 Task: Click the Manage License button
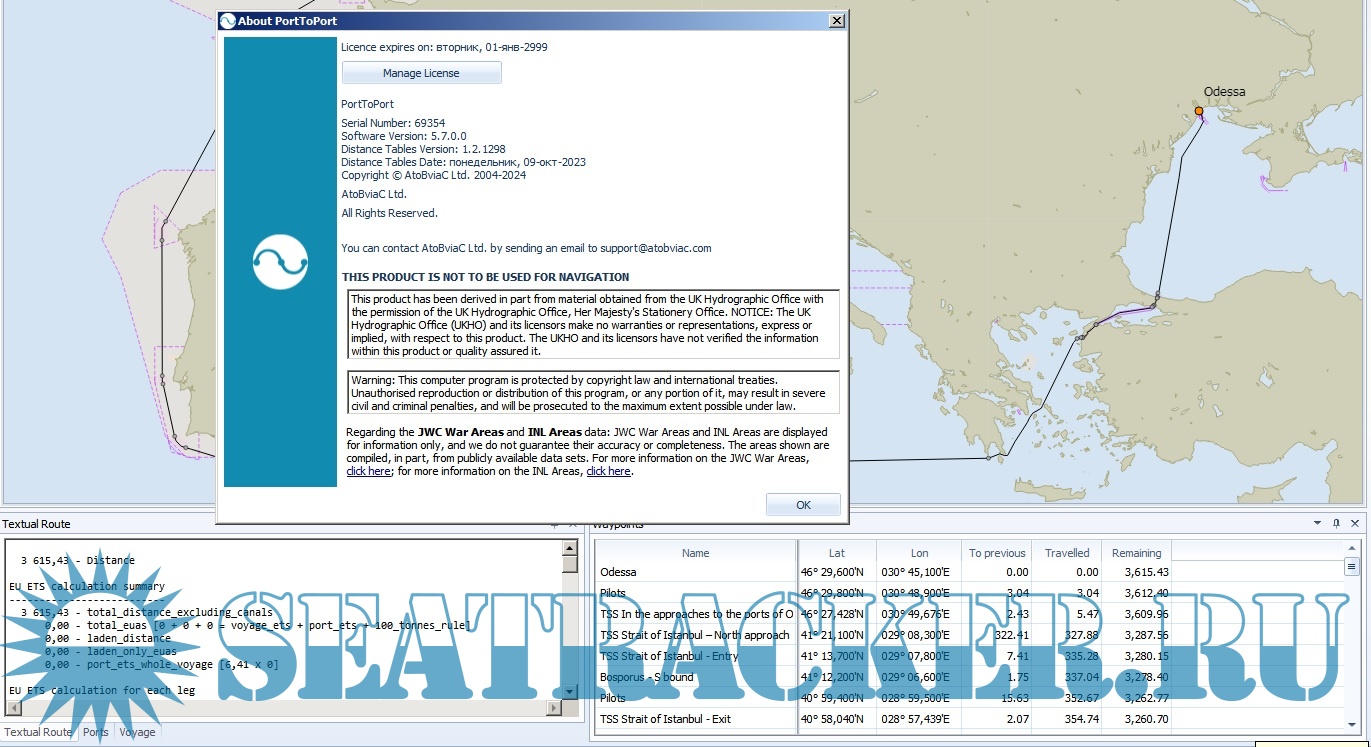coord(421,72)
